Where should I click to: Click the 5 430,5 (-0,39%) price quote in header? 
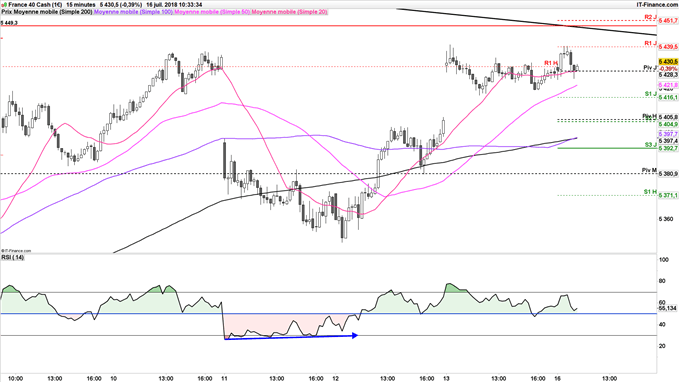click(121, 4)
